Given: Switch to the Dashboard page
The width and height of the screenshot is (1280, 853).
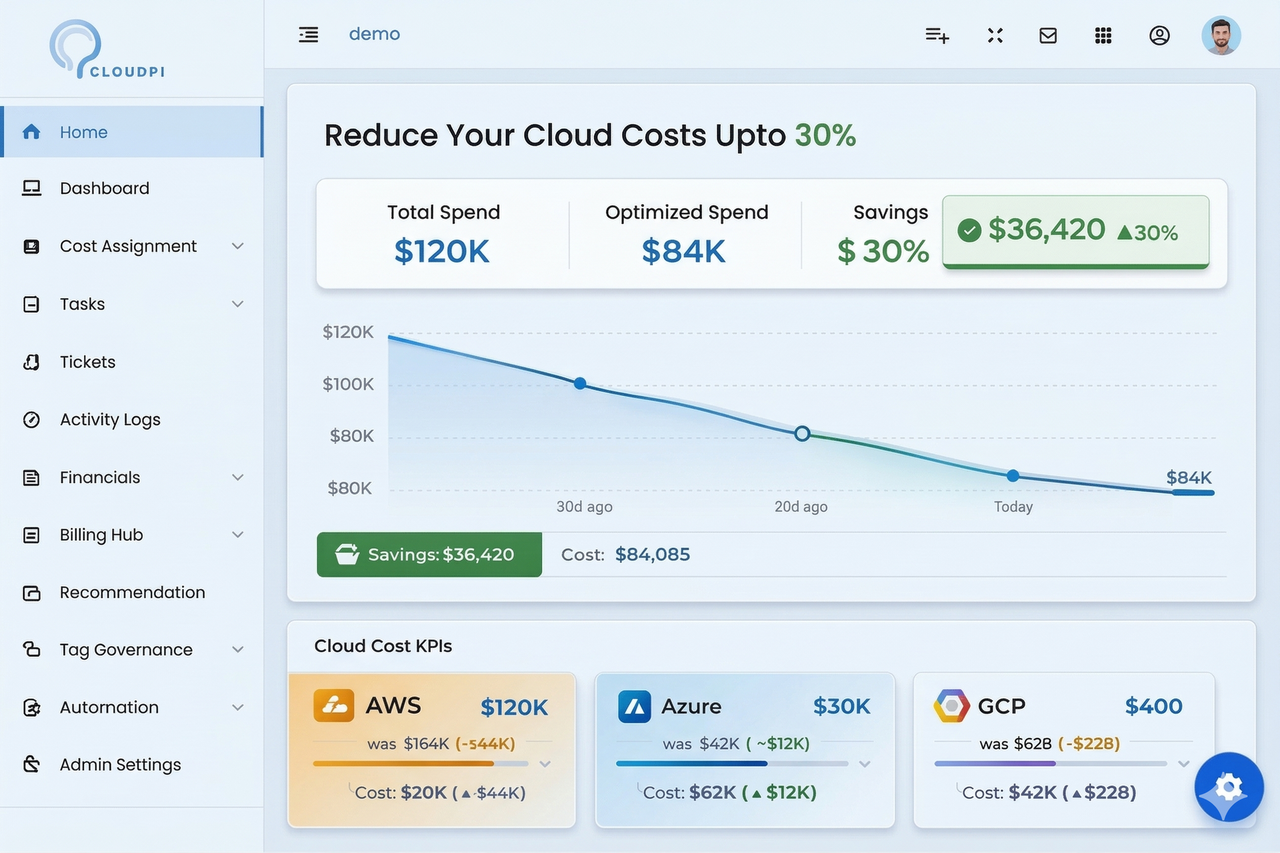Looking at the screenshot, I should (x=104, y=188).
